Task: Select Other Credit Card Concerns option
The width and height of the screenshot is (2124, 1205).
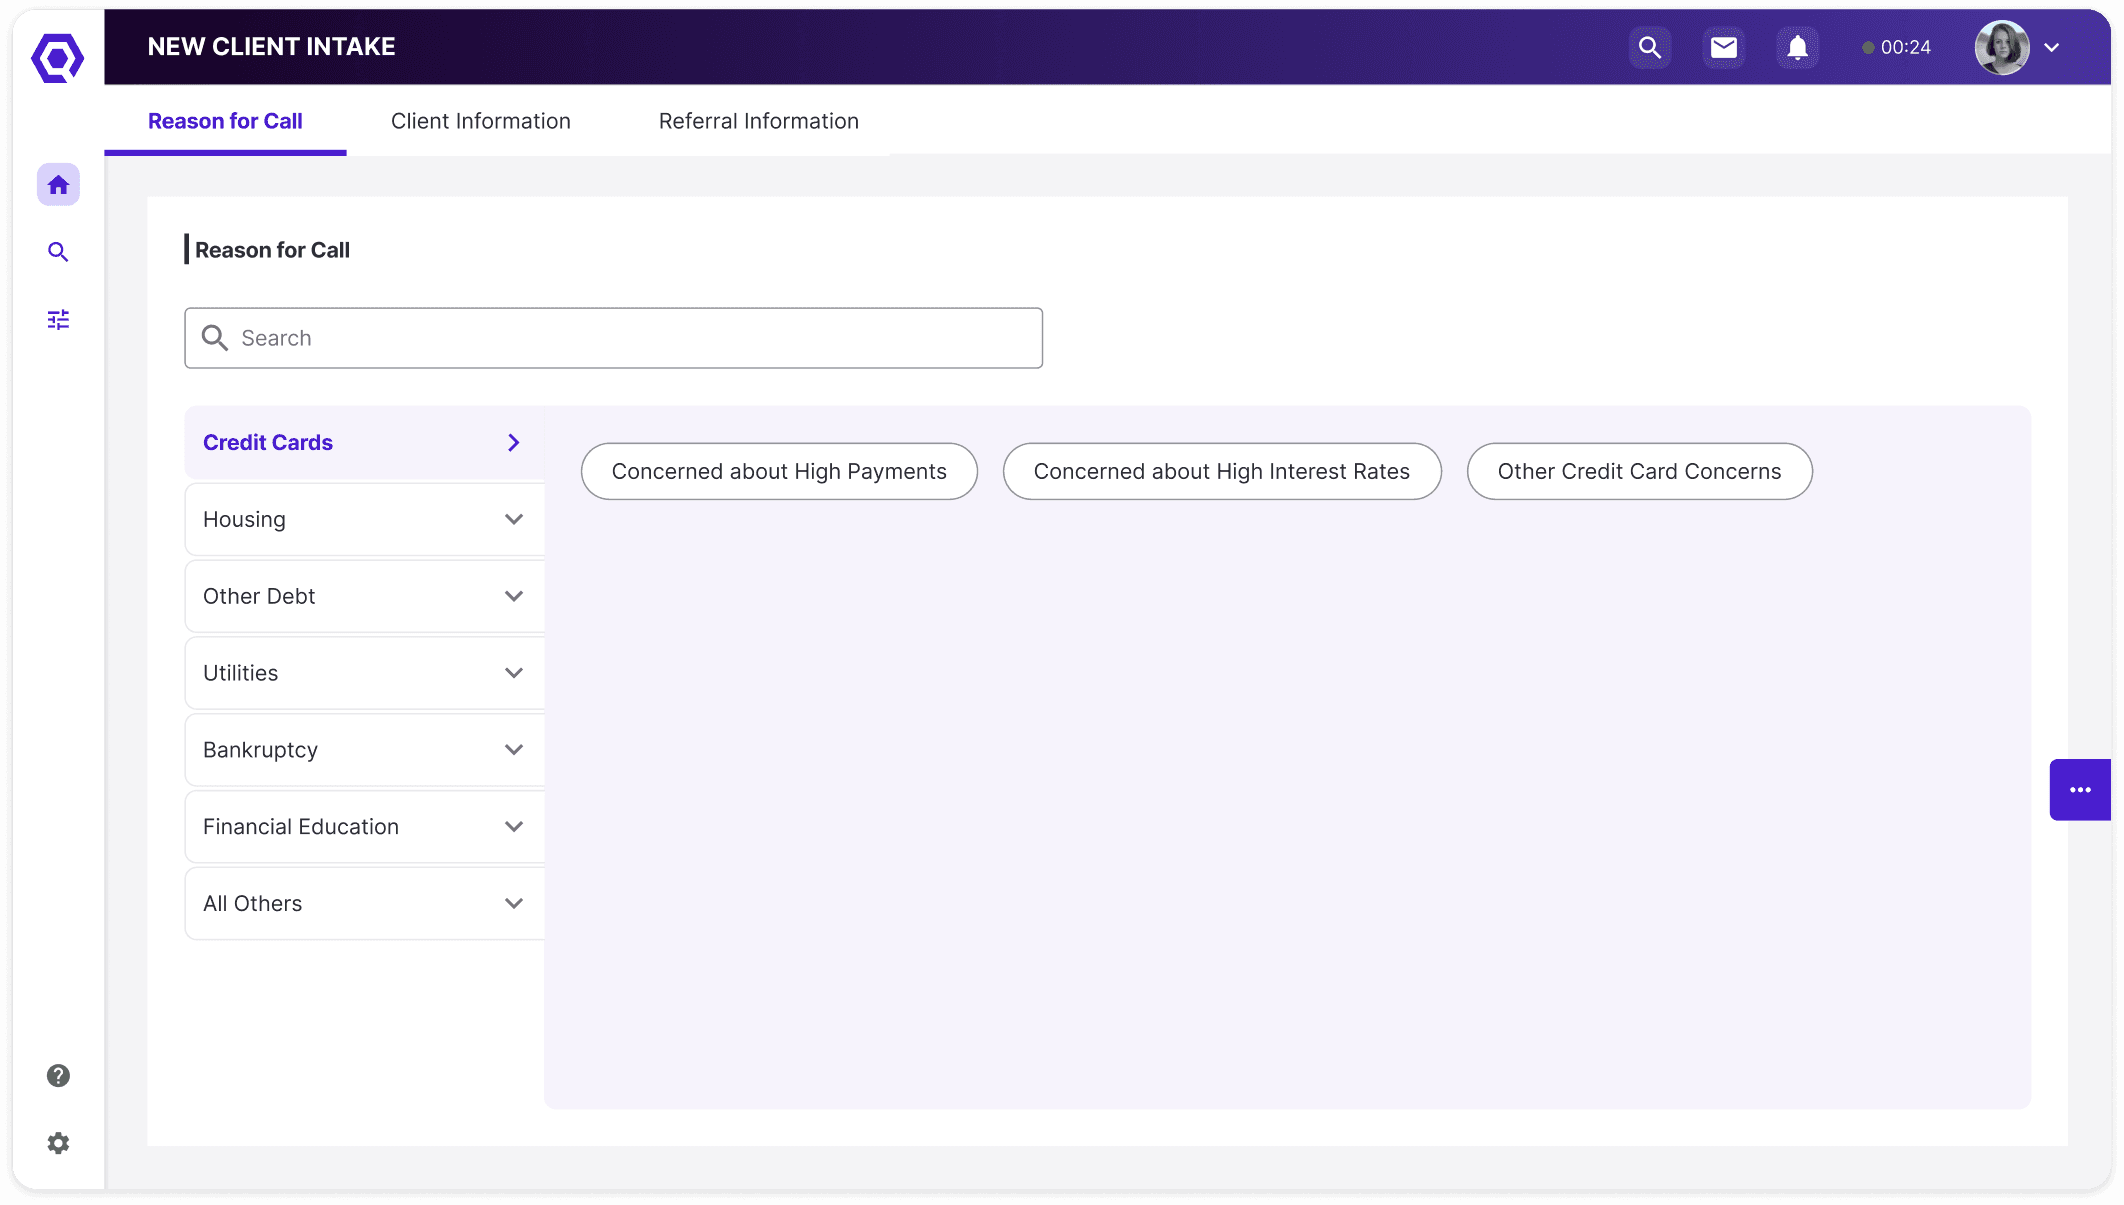Action: point(1639,471)
